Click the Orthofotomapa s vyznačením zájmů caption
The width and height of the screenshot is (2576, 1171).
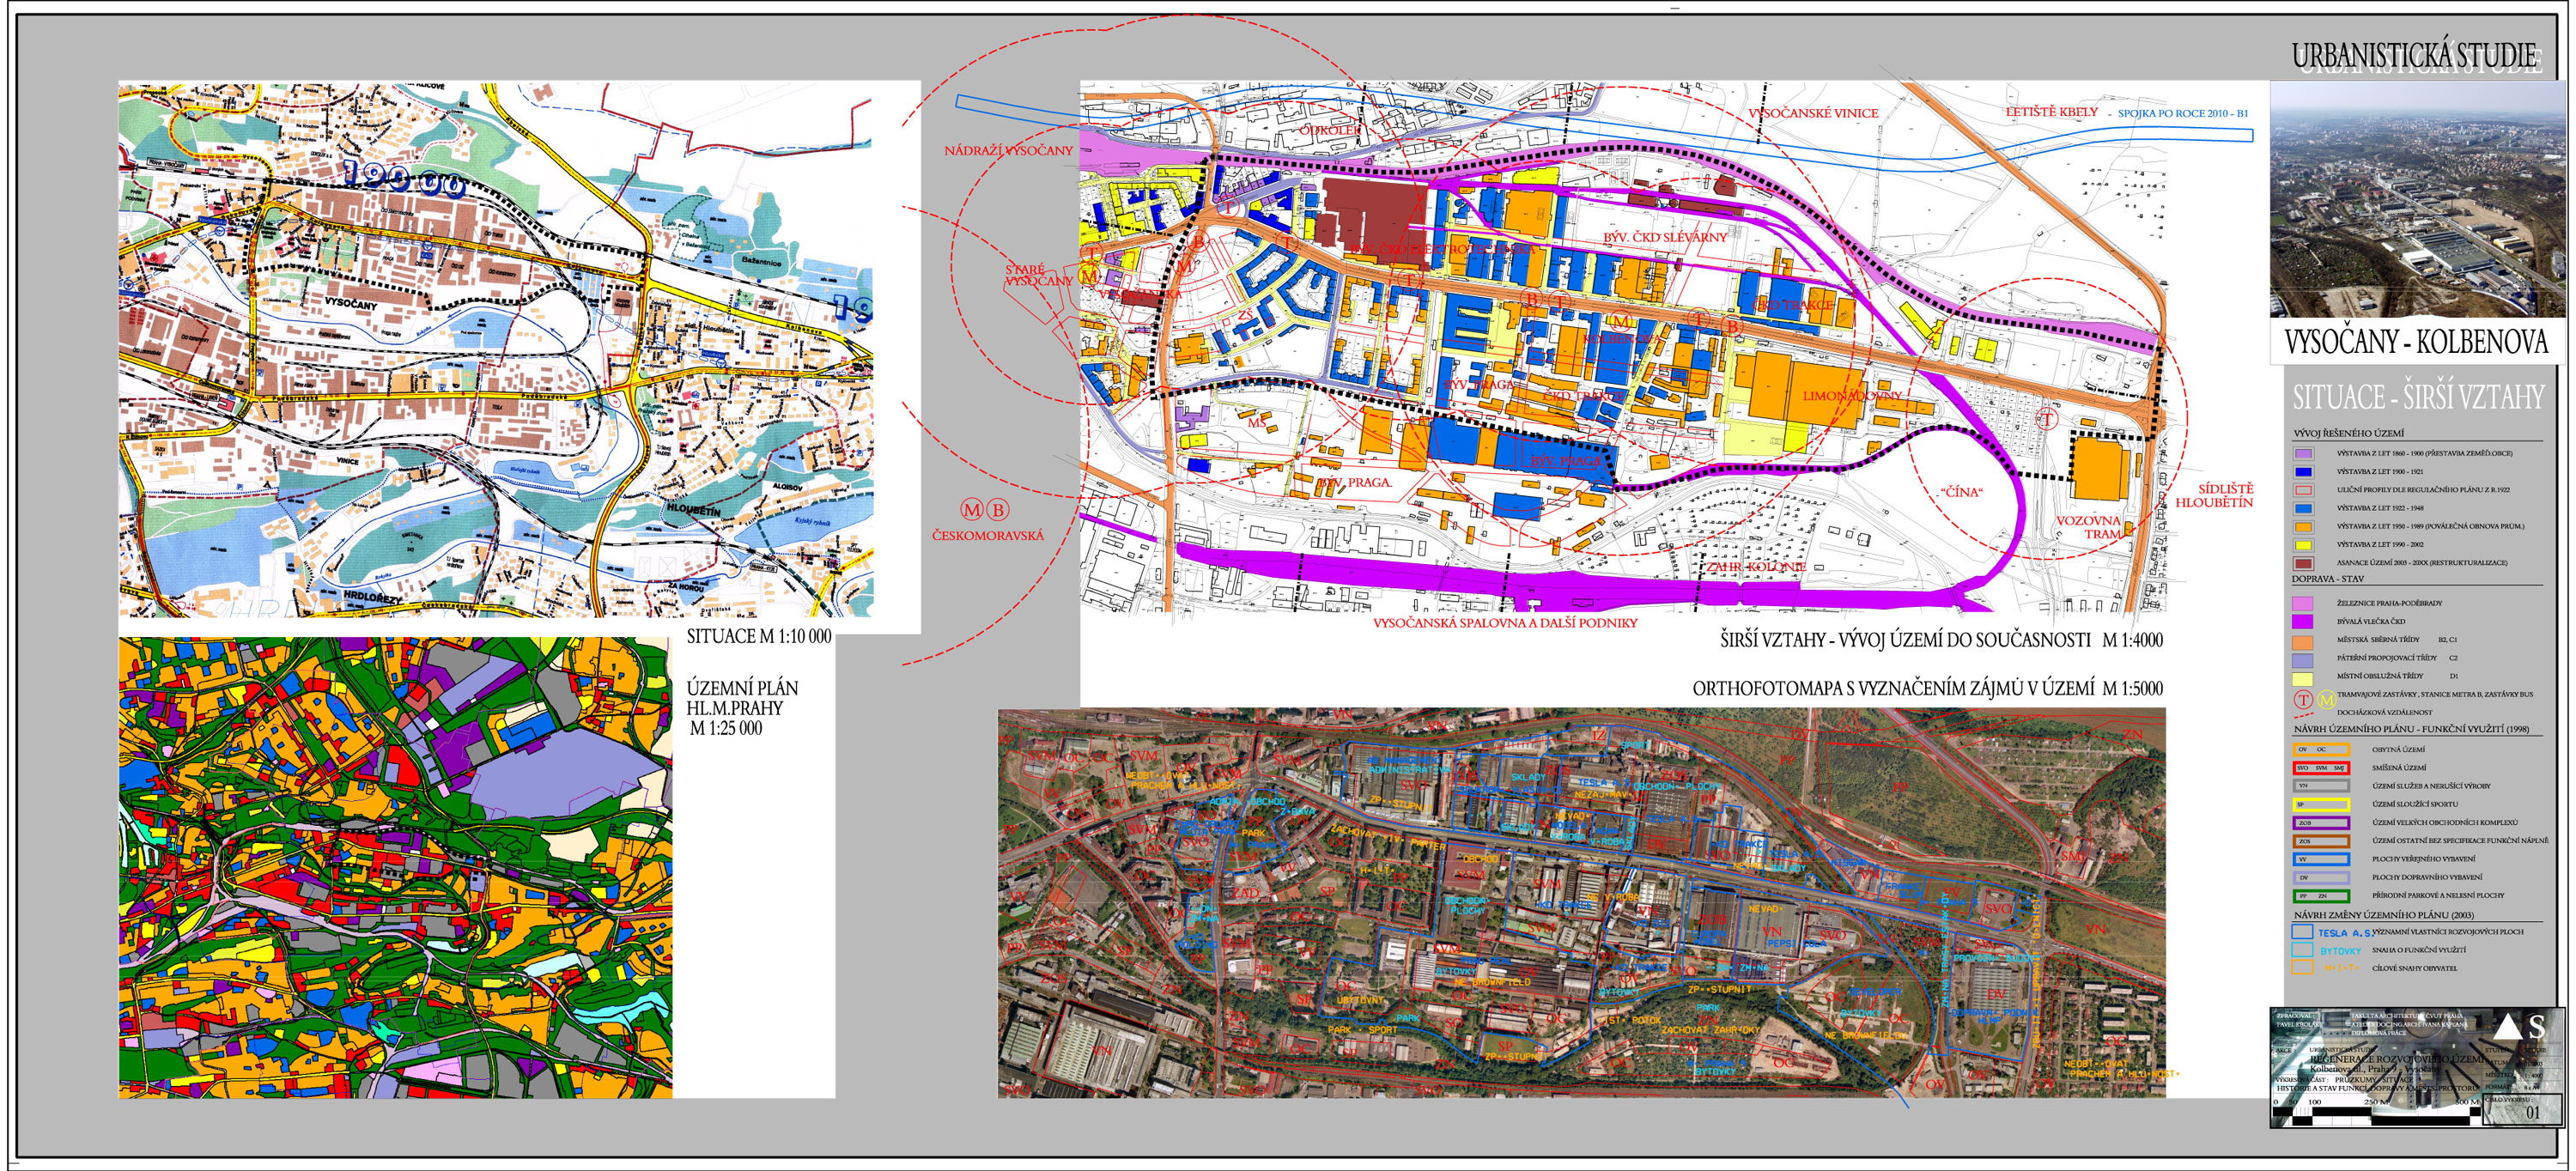pos(1928,689)
